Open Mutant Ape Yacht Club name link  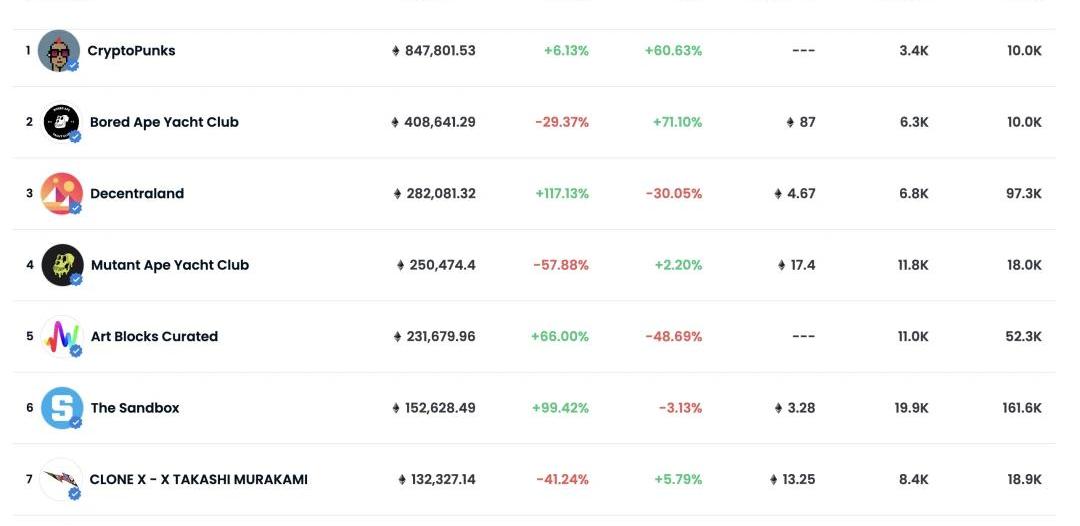pyautogui.click(x=170, y=265)
